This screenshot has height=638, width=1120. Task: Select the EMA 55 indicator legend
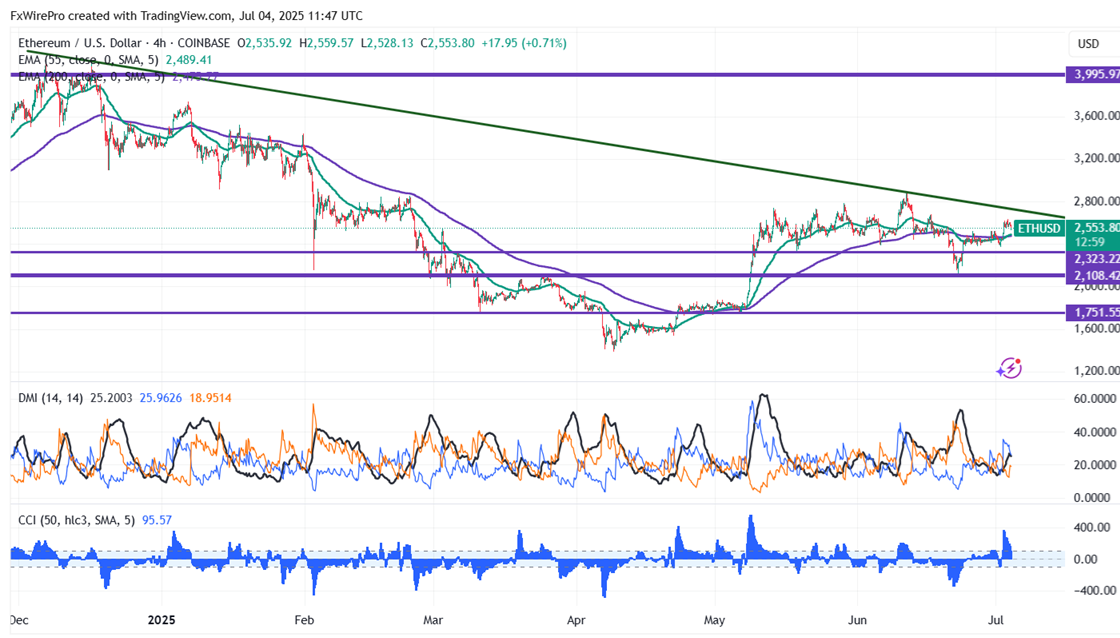pyautogui.click(x=89, y=60)
